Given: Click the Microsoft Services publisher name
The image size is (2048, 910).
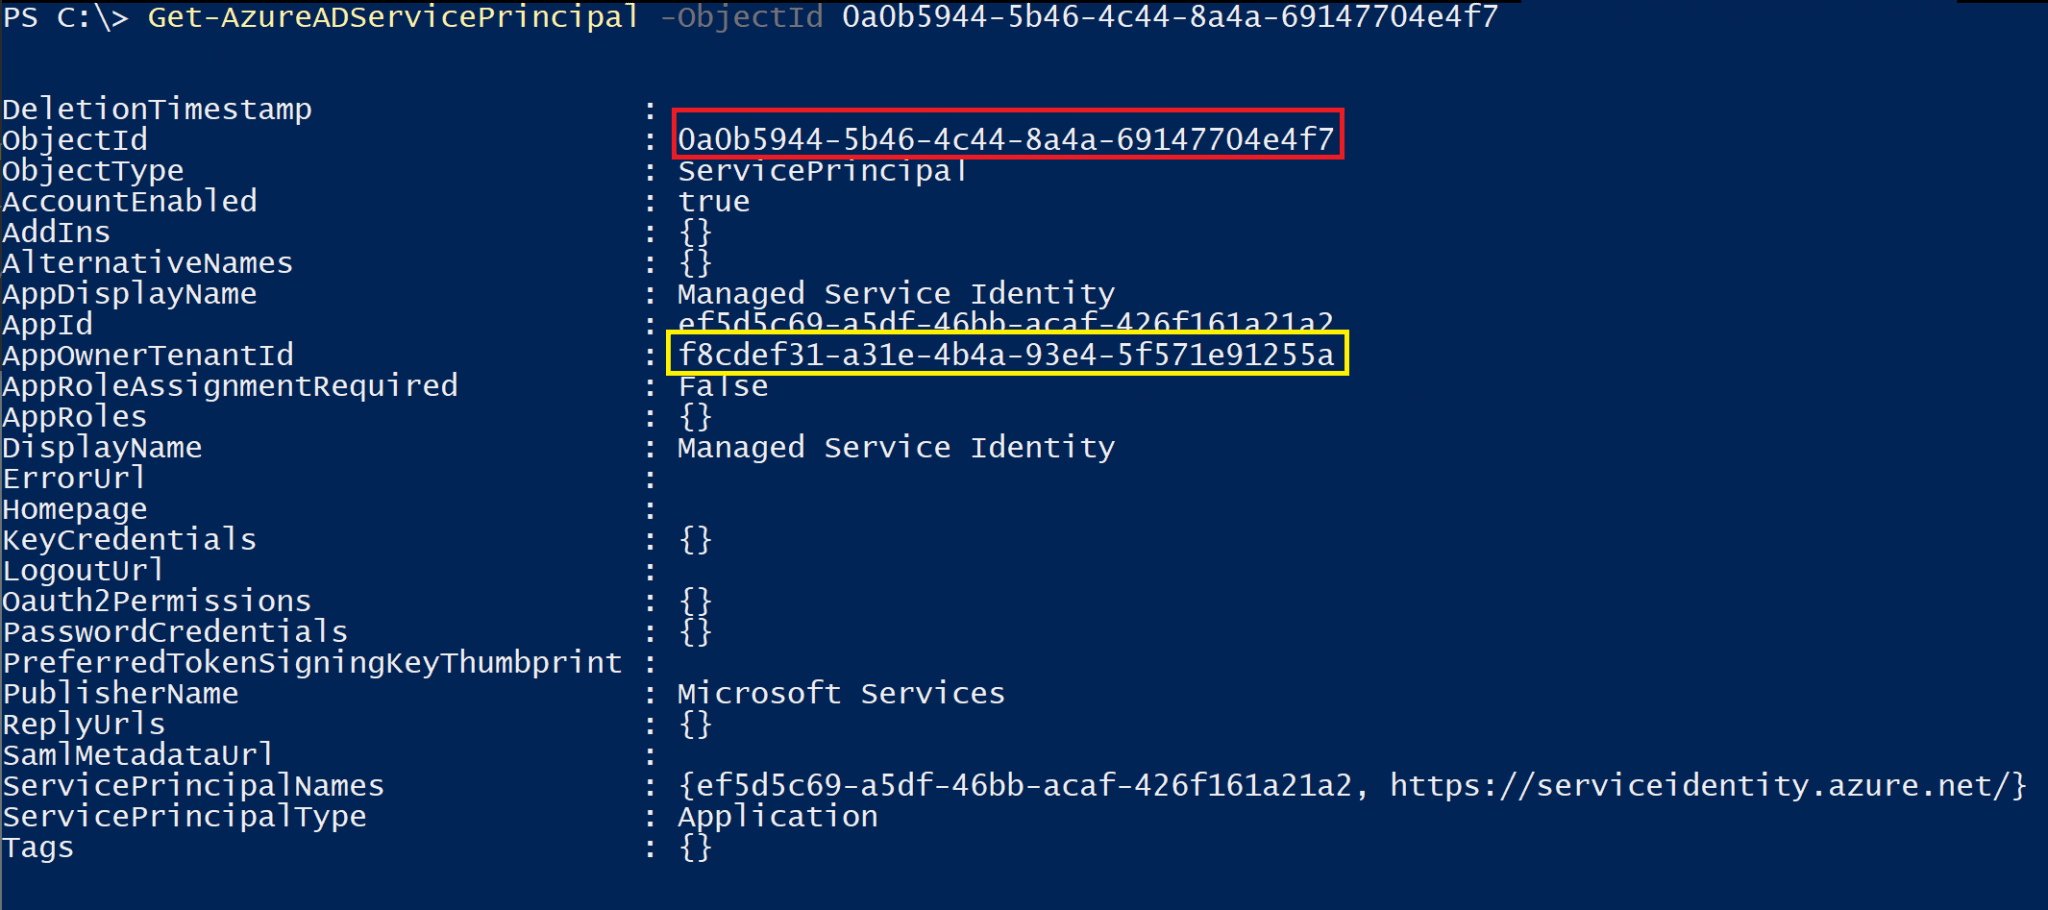Looking at the screenshot, I should coord(841,693).
